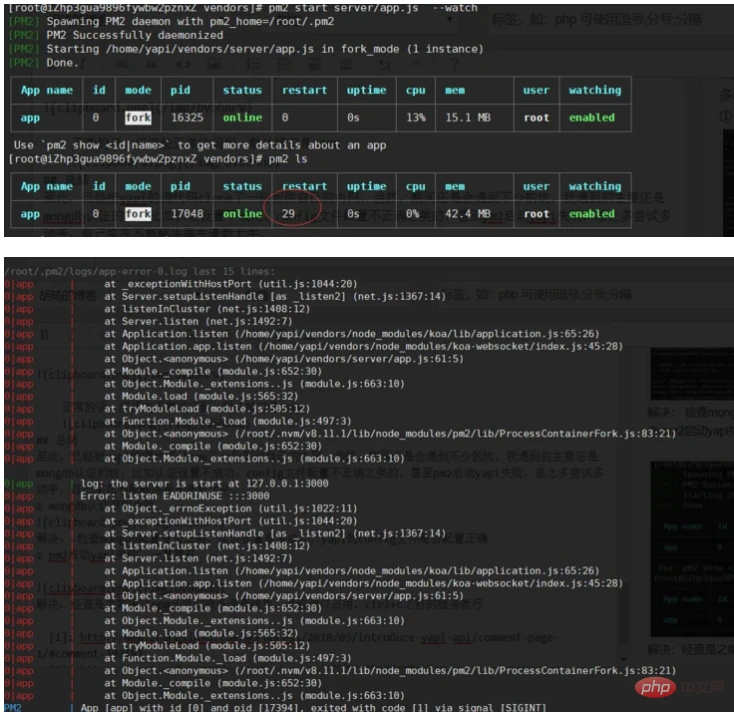The height and width of the screenshot is (720, 734).
Task: Click 'root' user in the pid 16325 row
Action: [x=536, y=118]
